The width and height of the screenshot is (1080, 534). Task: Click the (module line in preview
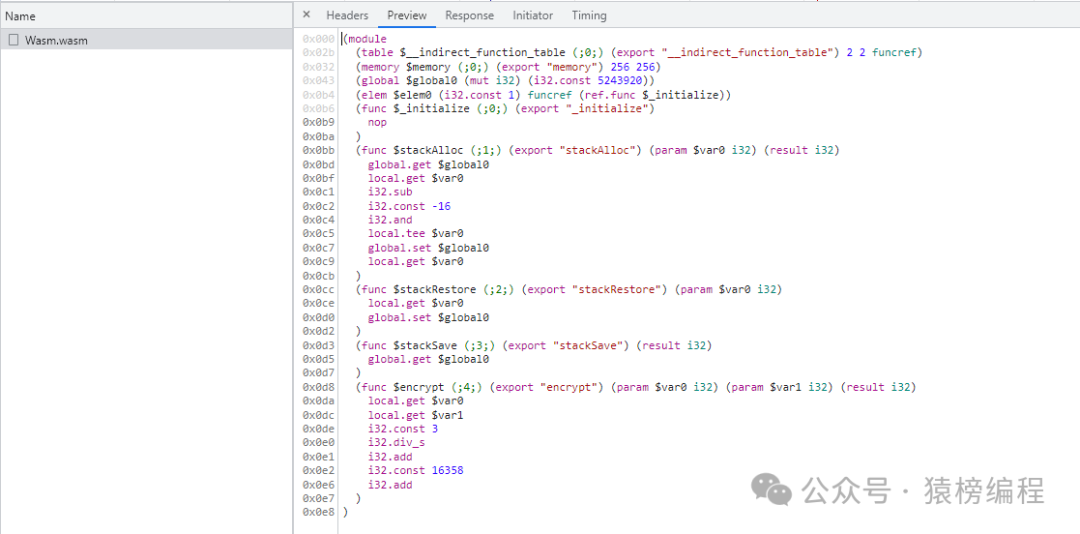(x=366, y=39)
